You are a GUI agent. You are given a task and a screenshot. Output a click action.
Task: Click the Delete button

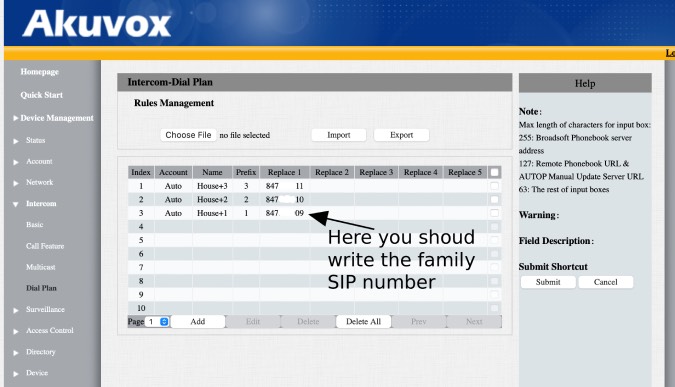pyautogui.click(x=308, y=322)
